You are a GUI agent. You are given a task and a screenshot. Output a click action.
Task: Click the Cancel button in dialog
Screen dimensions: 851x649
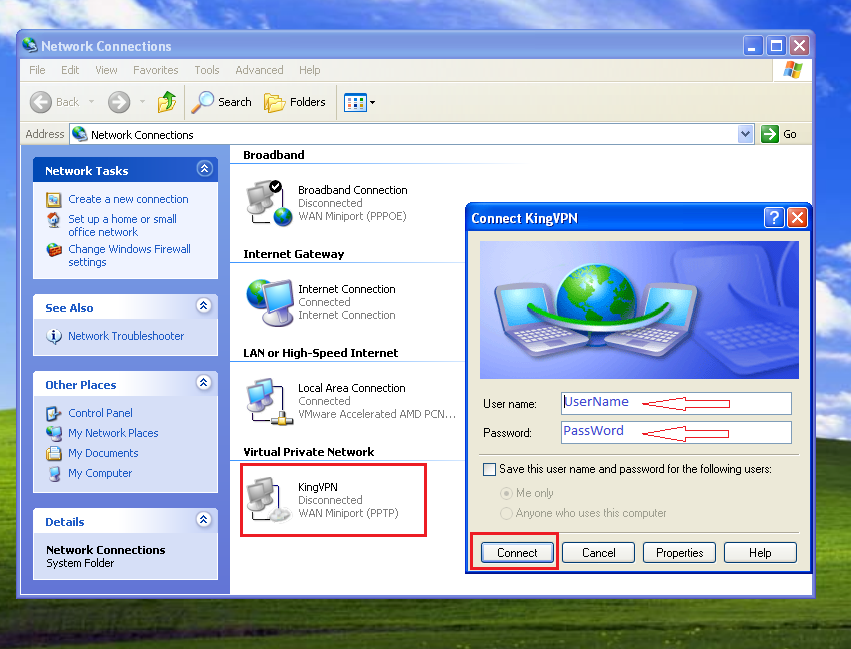tap(599, 552)
